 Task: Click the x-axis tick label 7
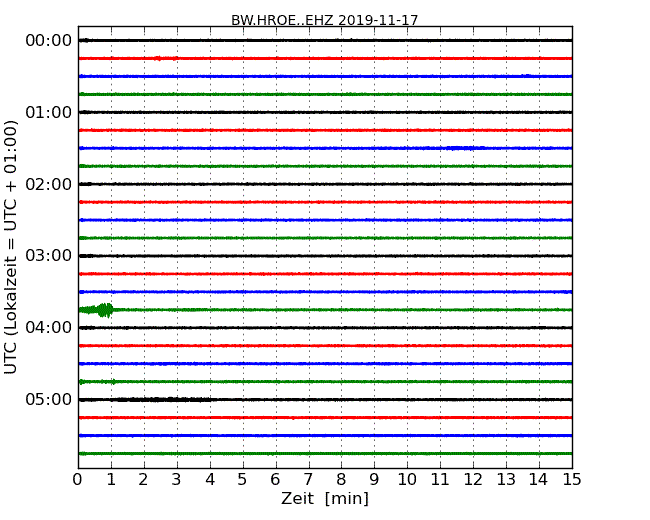pyautogui.click(x=308, y=480)
